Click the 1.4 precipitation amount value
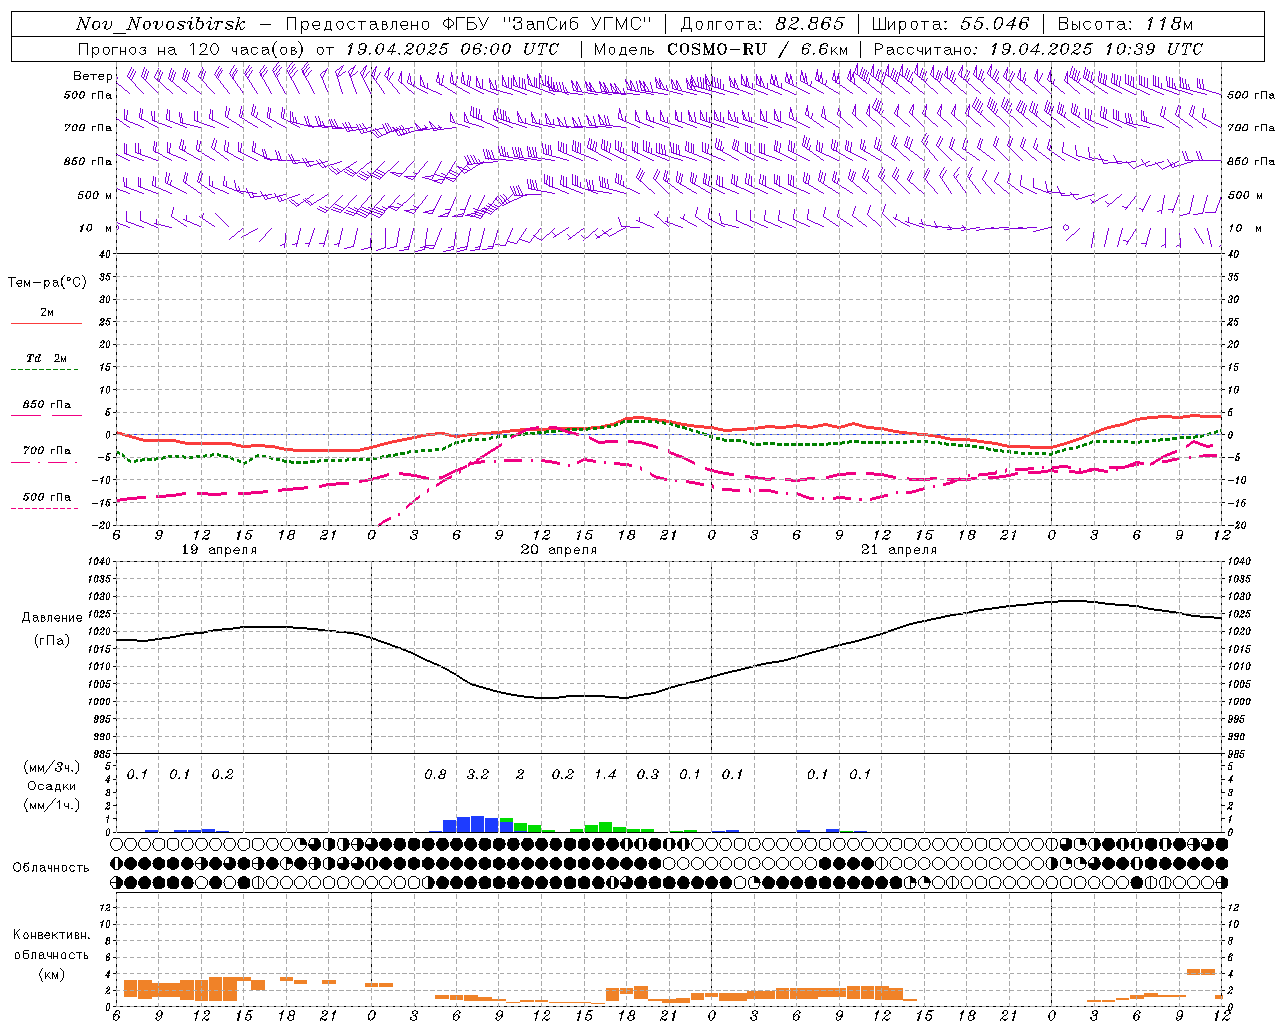Viewport: 1280px width, 1024px height. pyautogui.click(x=605, y=774)
